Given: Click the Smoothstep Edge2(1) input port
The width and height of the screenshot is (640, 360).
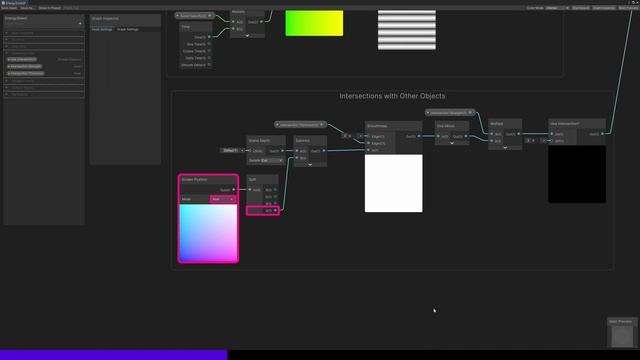Looking at the screenshot, I should 369,143.
